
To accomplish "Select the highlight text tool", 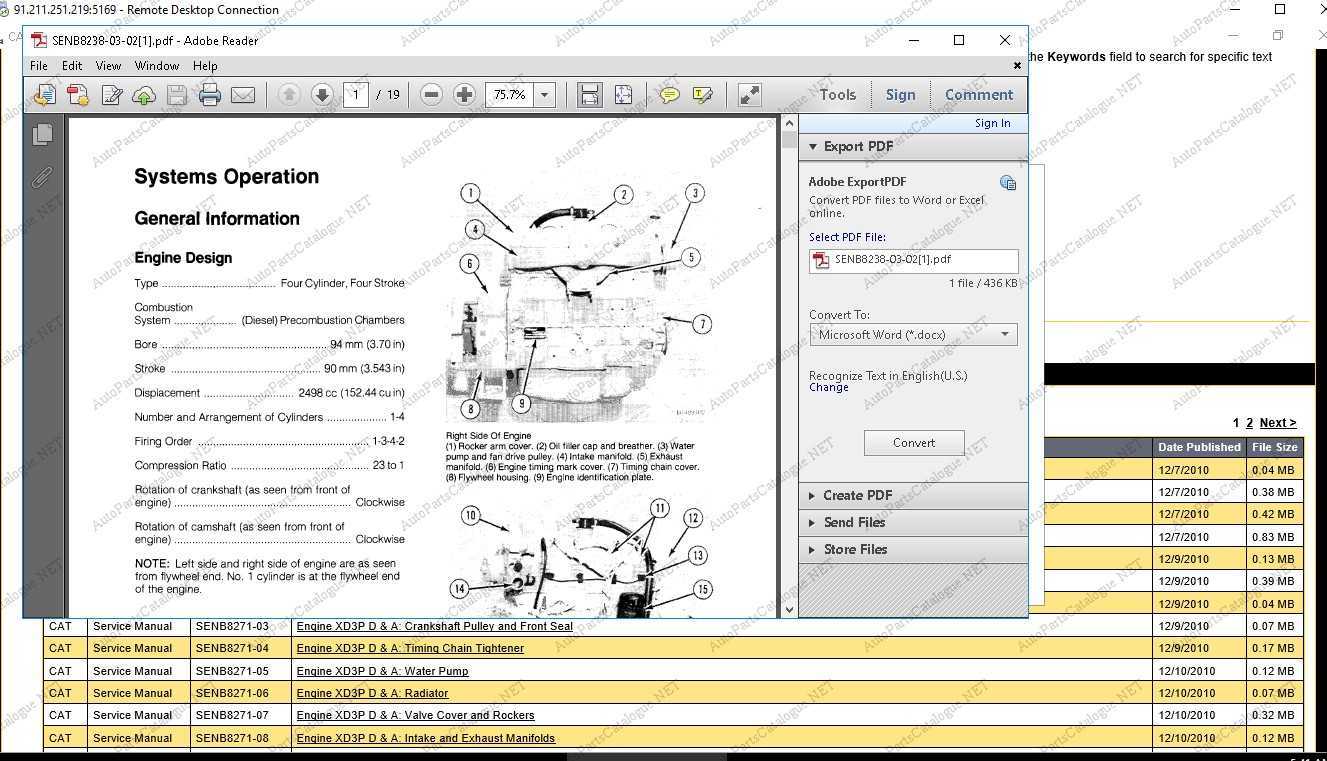I will [x=703, y=95].
